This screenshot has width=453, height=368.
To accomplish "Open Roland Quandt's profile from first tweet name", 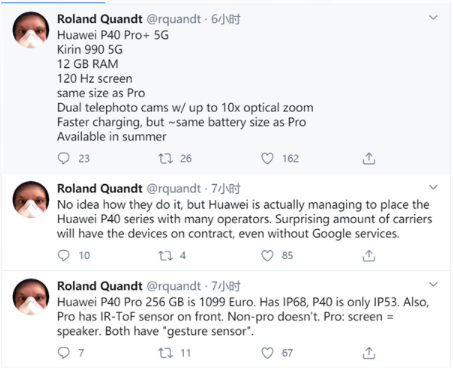I will 100,19.
